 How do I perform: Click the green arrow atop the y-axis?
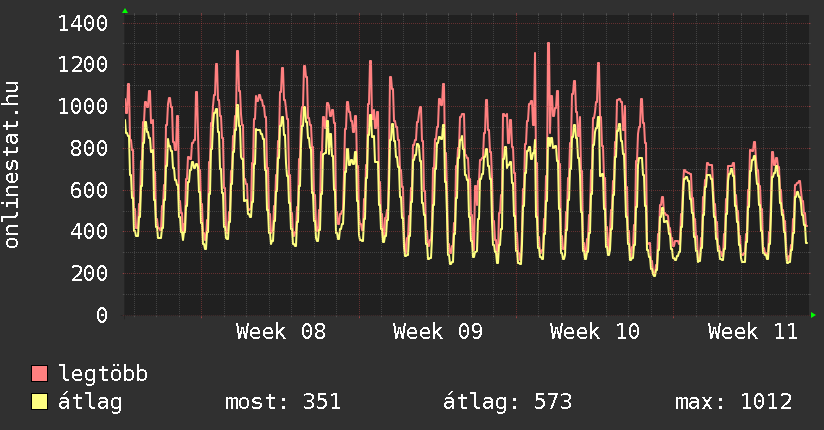124,11
